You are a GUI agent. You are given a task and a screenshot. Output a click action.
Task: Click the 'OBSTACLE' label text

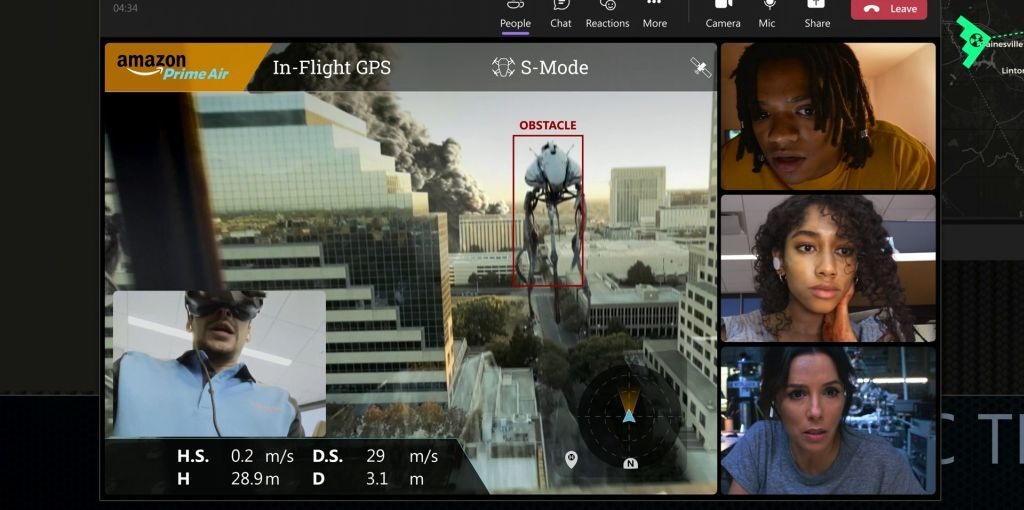pos(548,125)
